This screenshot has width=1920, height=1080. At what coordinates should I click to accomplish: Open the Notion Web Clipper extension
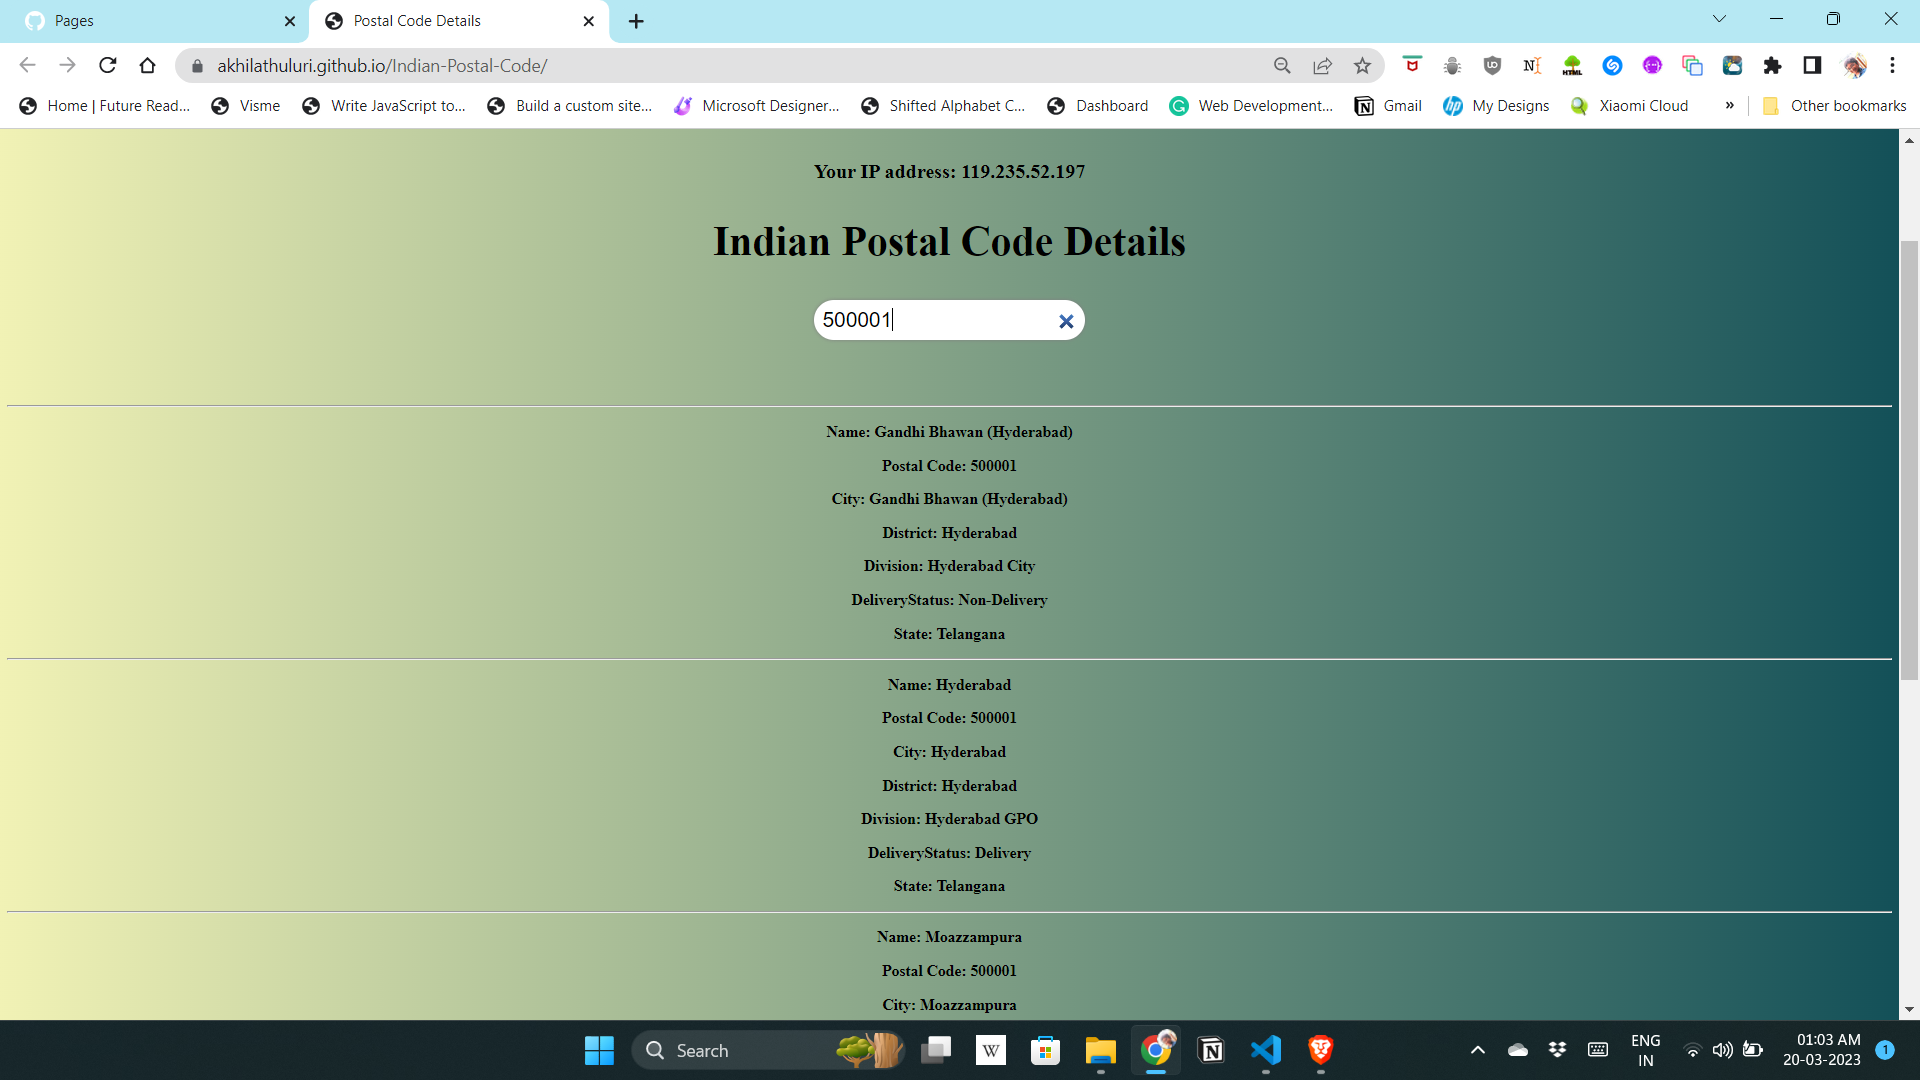click(1532, 65)
